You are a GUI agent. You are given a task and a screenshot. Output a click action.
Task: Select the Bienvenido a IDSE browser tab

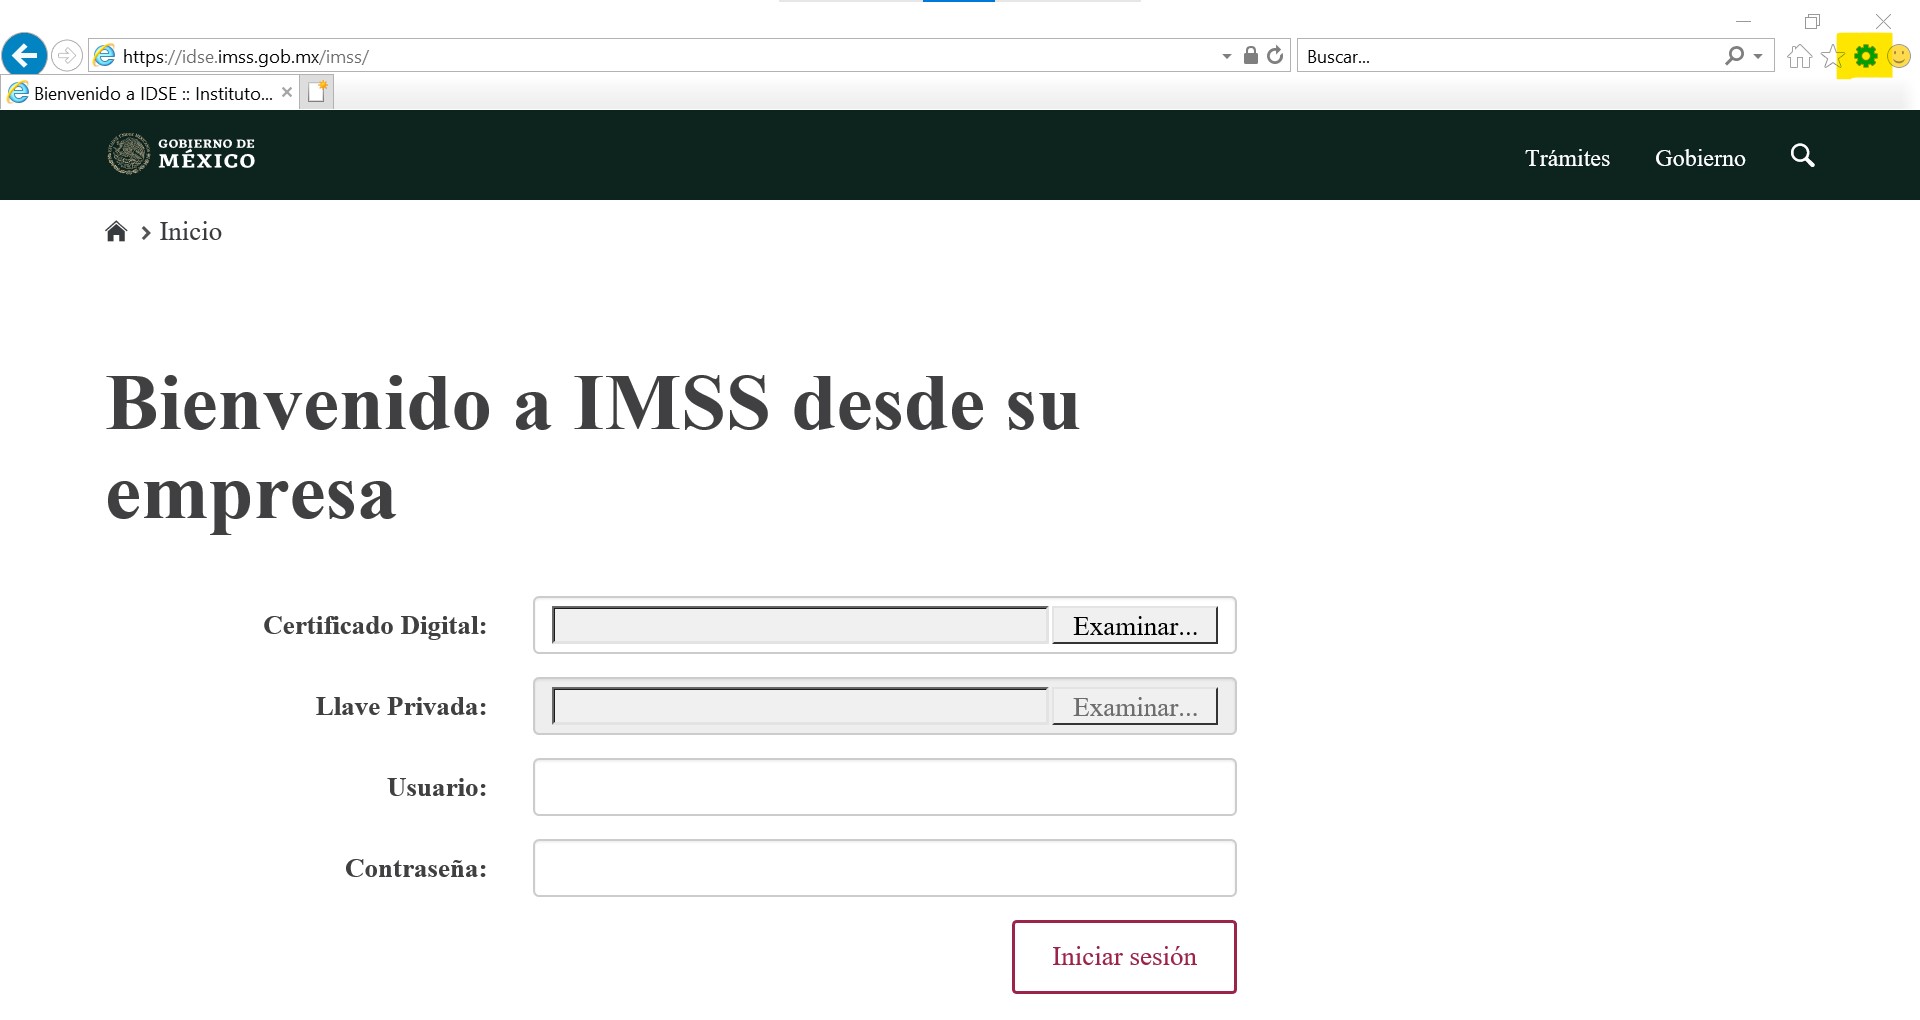point(150,93)
